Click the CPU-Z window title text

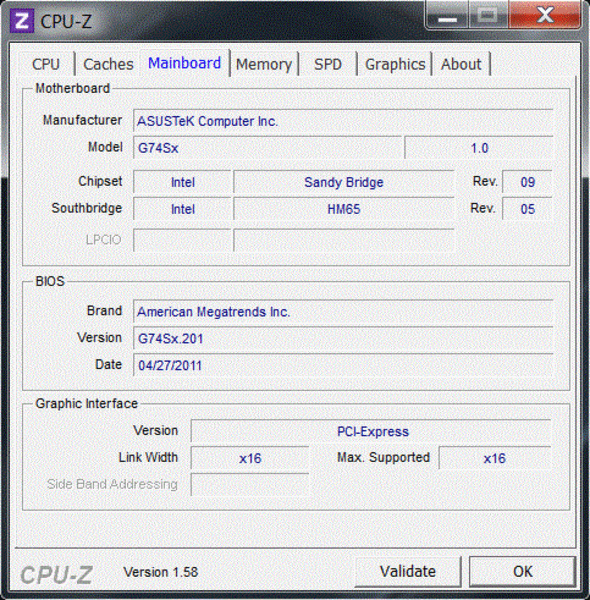66,21
